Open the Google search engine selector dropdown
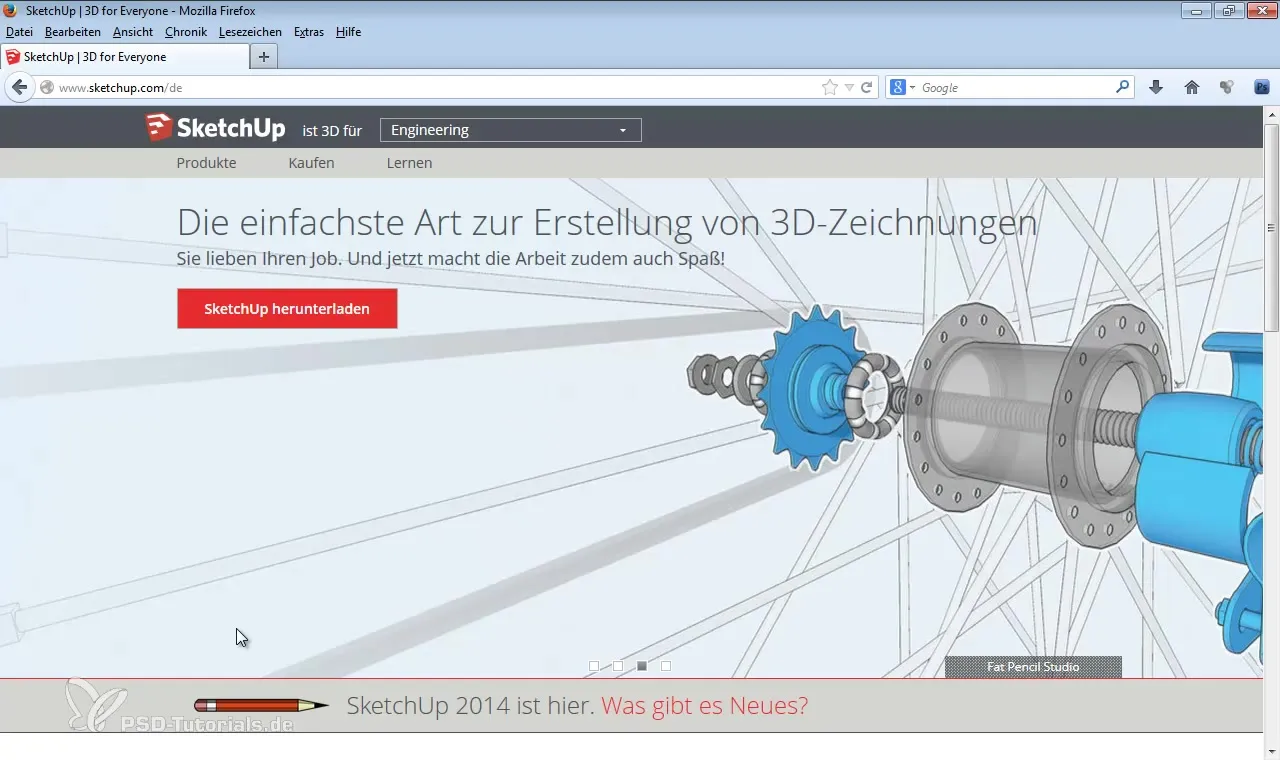This screenshot has height=760, width=1280. point(903,88)
